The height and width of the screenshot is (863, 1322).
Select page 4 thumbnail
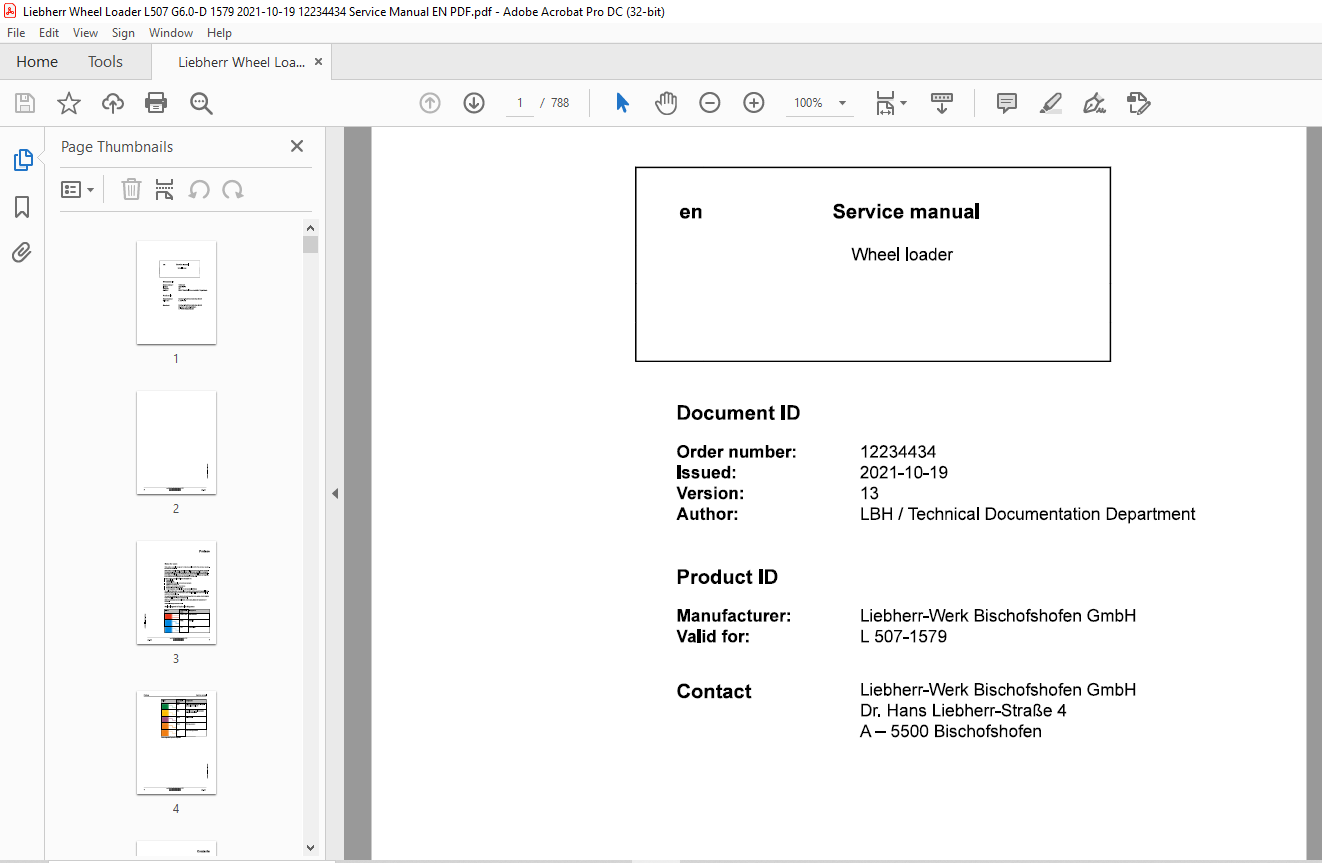(176, 742)
